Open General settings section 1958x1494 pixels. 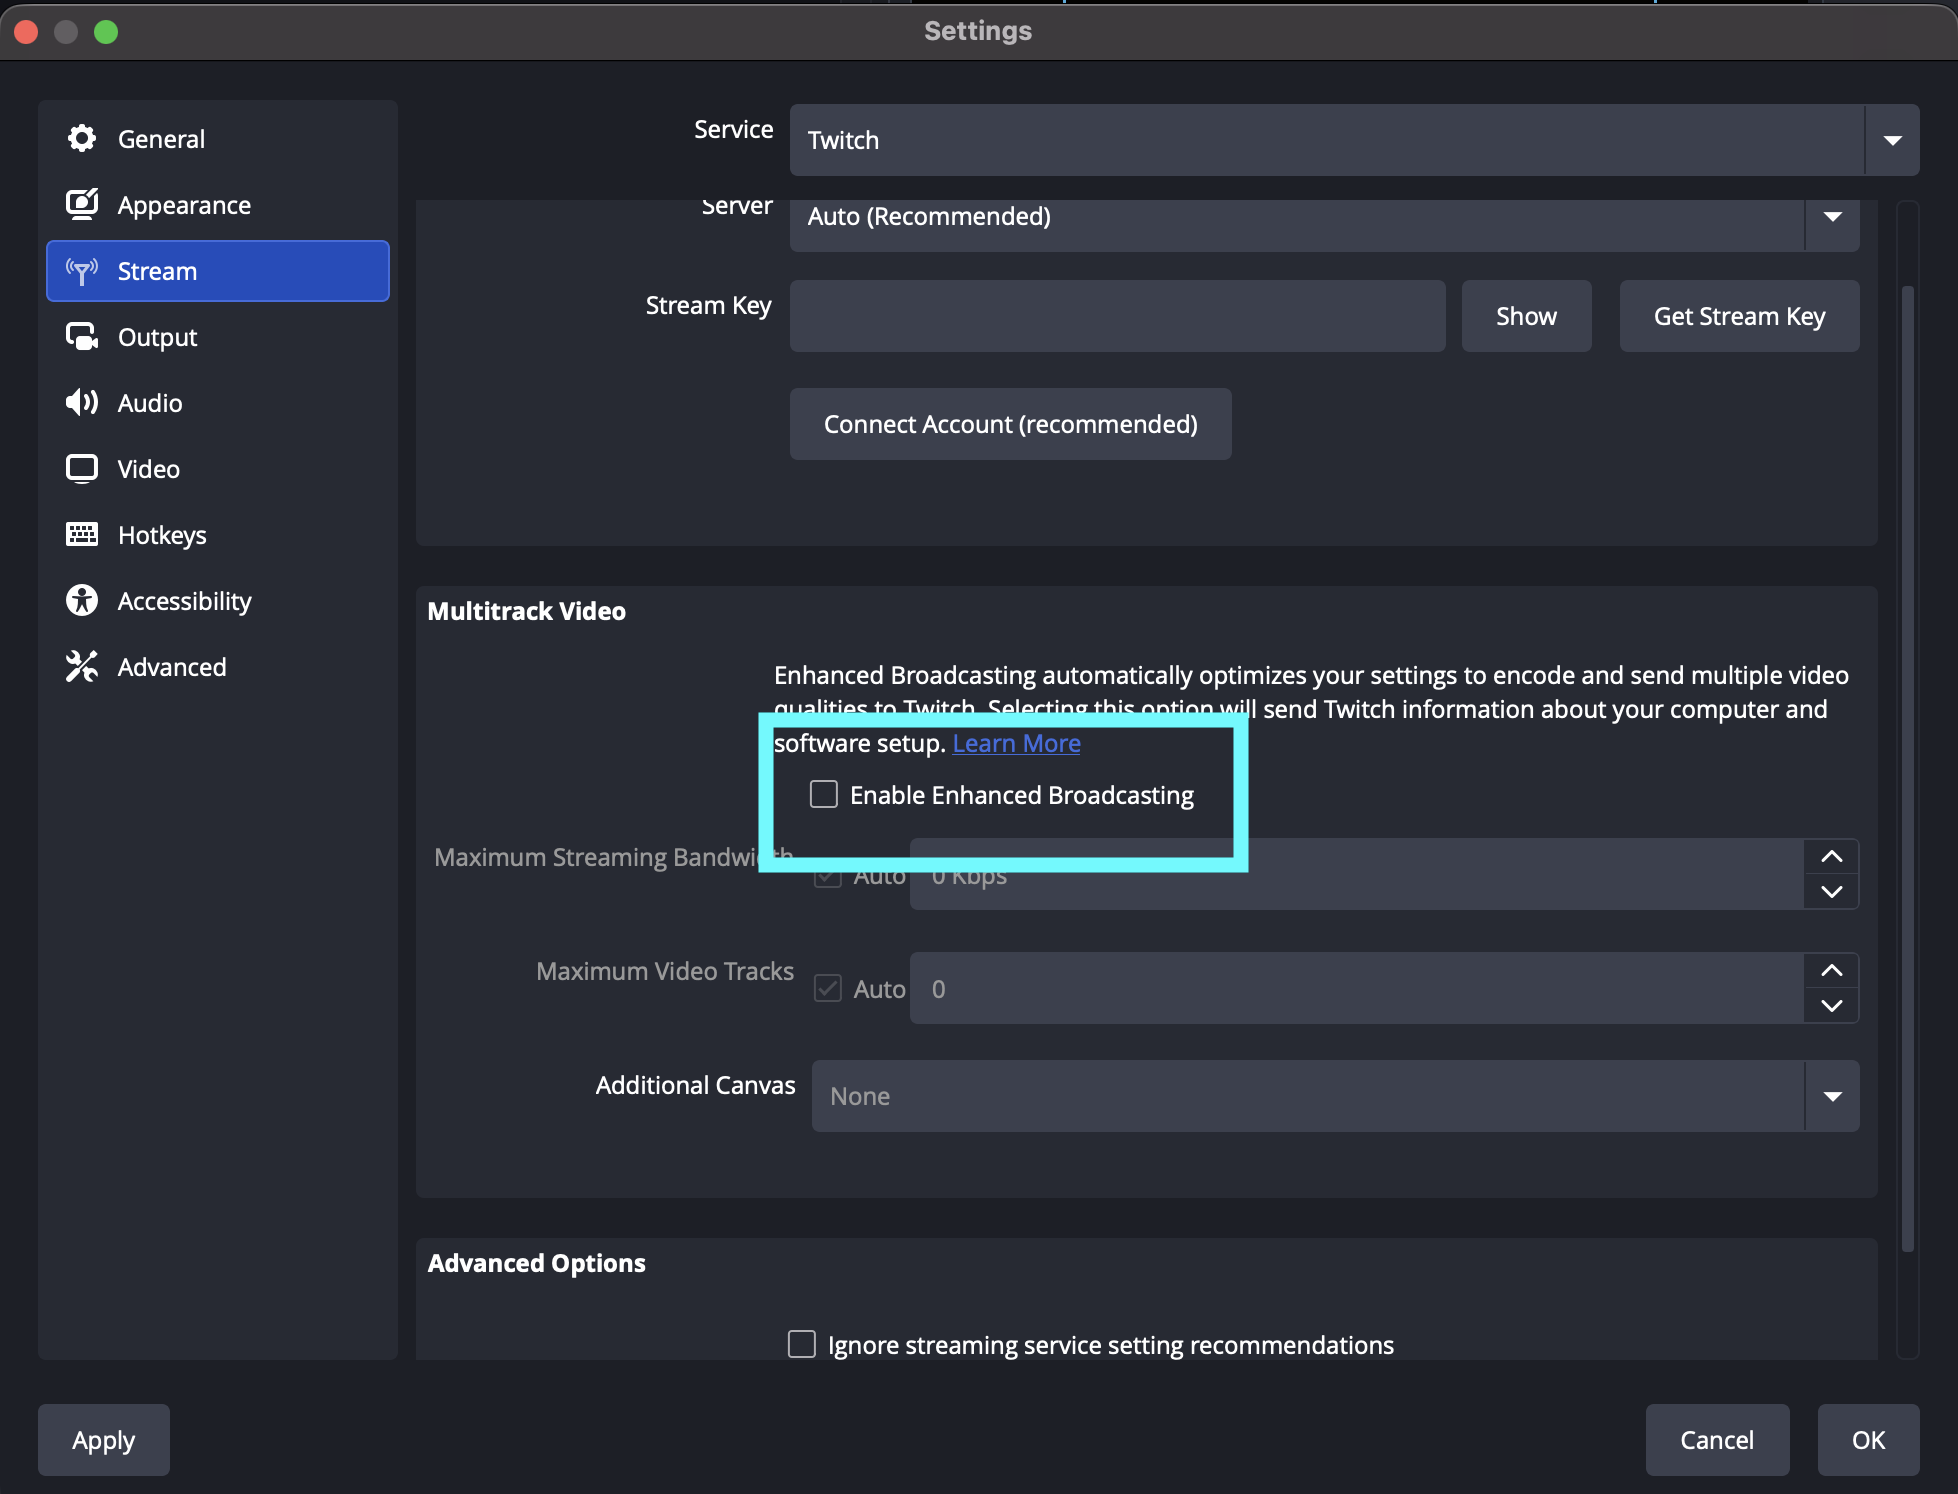[218, 139]
